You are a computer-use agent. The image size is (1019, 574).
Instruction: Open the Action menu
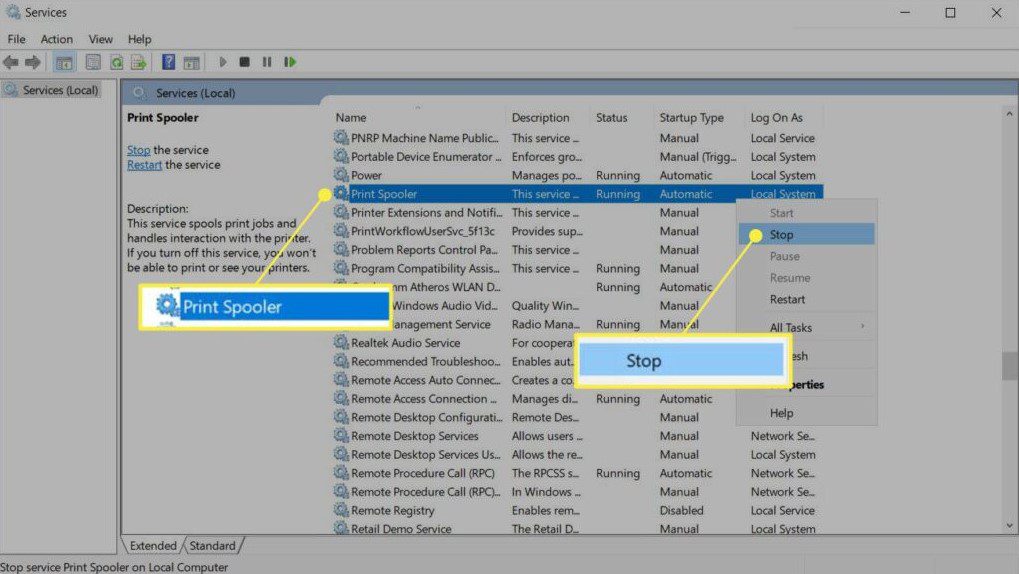[57, 39]
